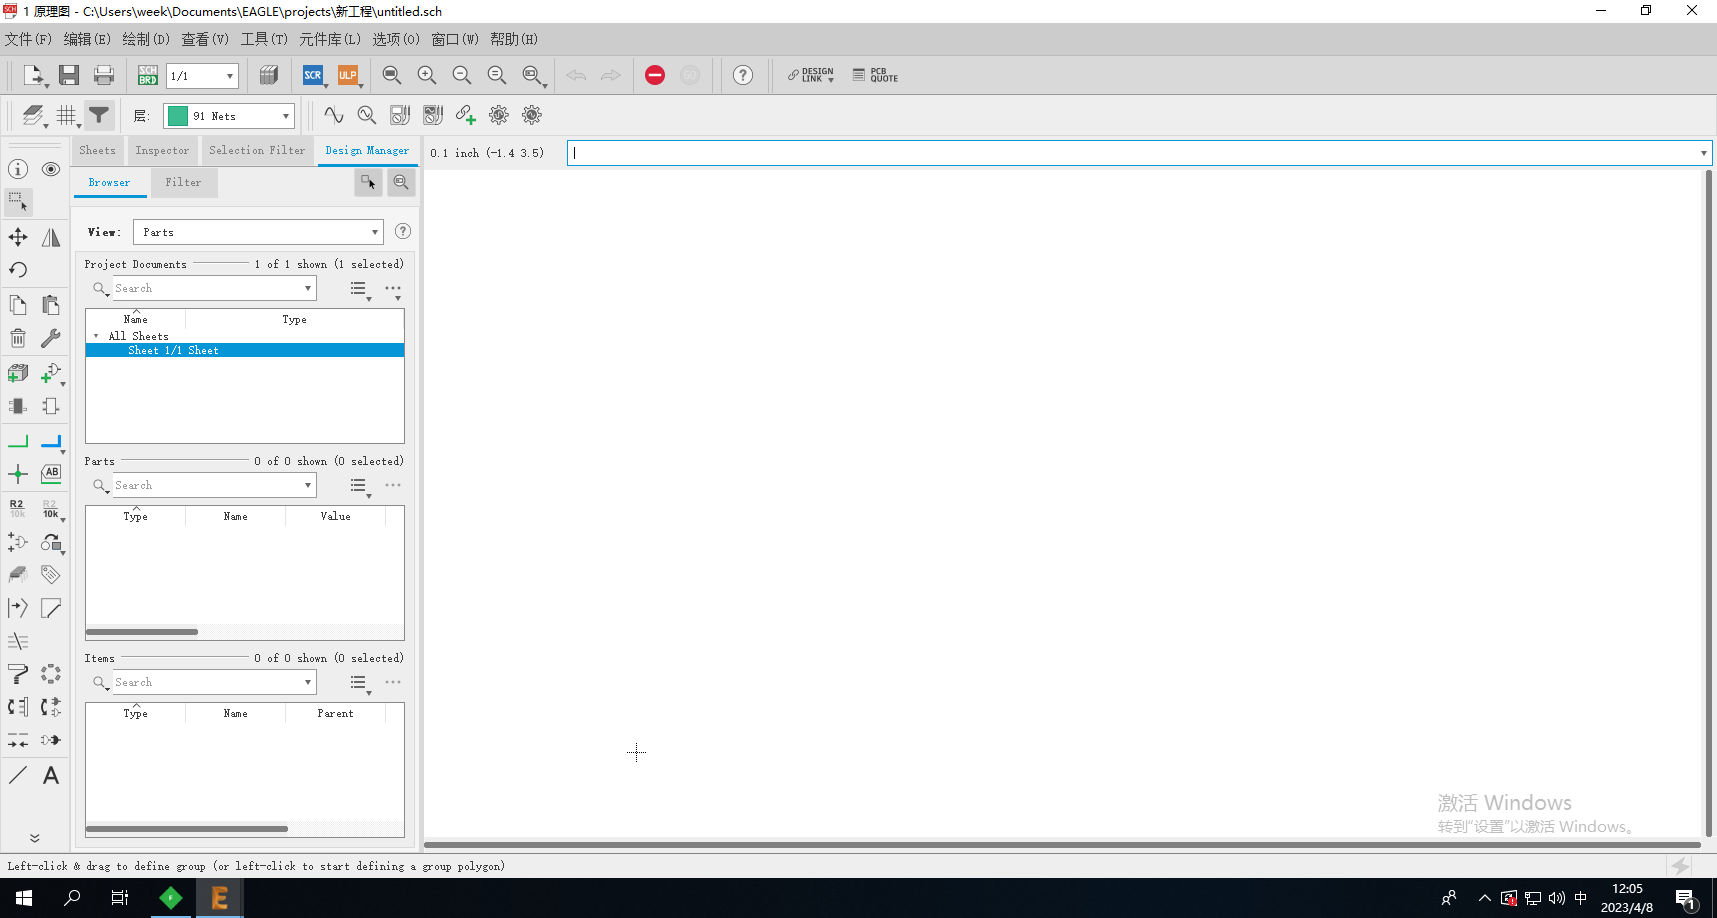Select the Net drawing tool
The image size is (1717, 918).
click(17, 441)
